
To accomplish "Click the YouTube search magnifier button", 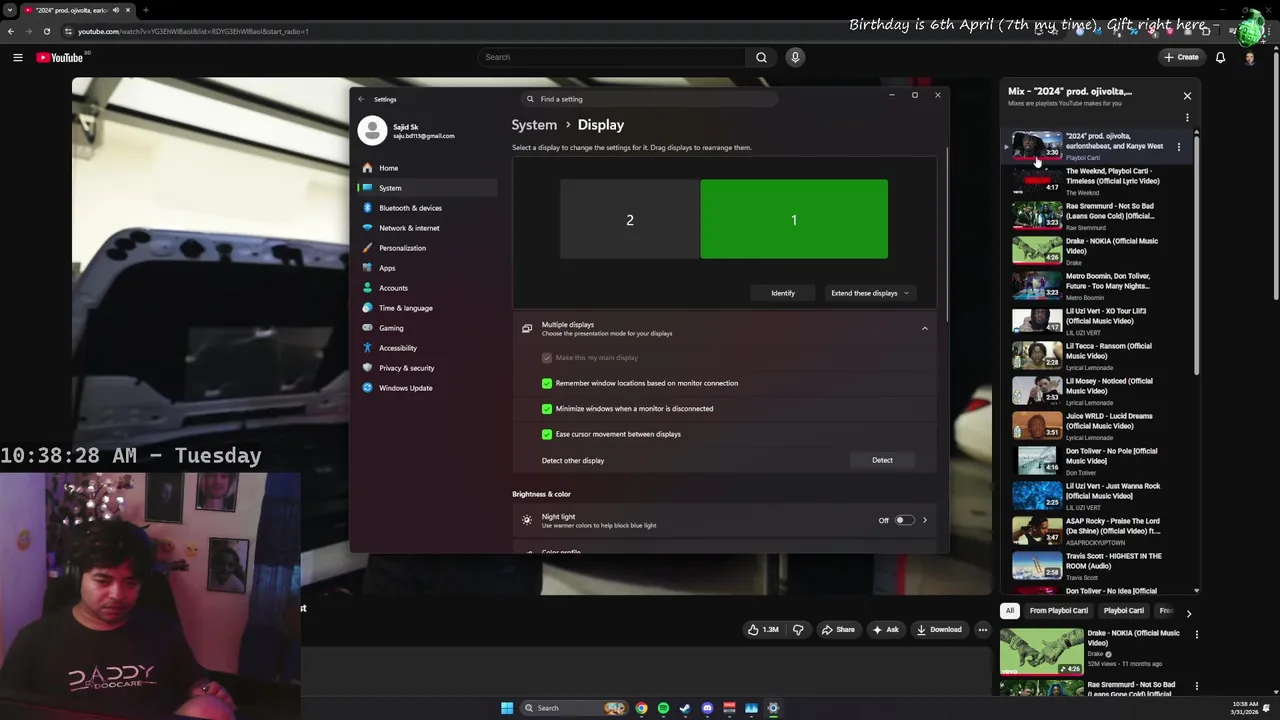I will tap(761, 57).
